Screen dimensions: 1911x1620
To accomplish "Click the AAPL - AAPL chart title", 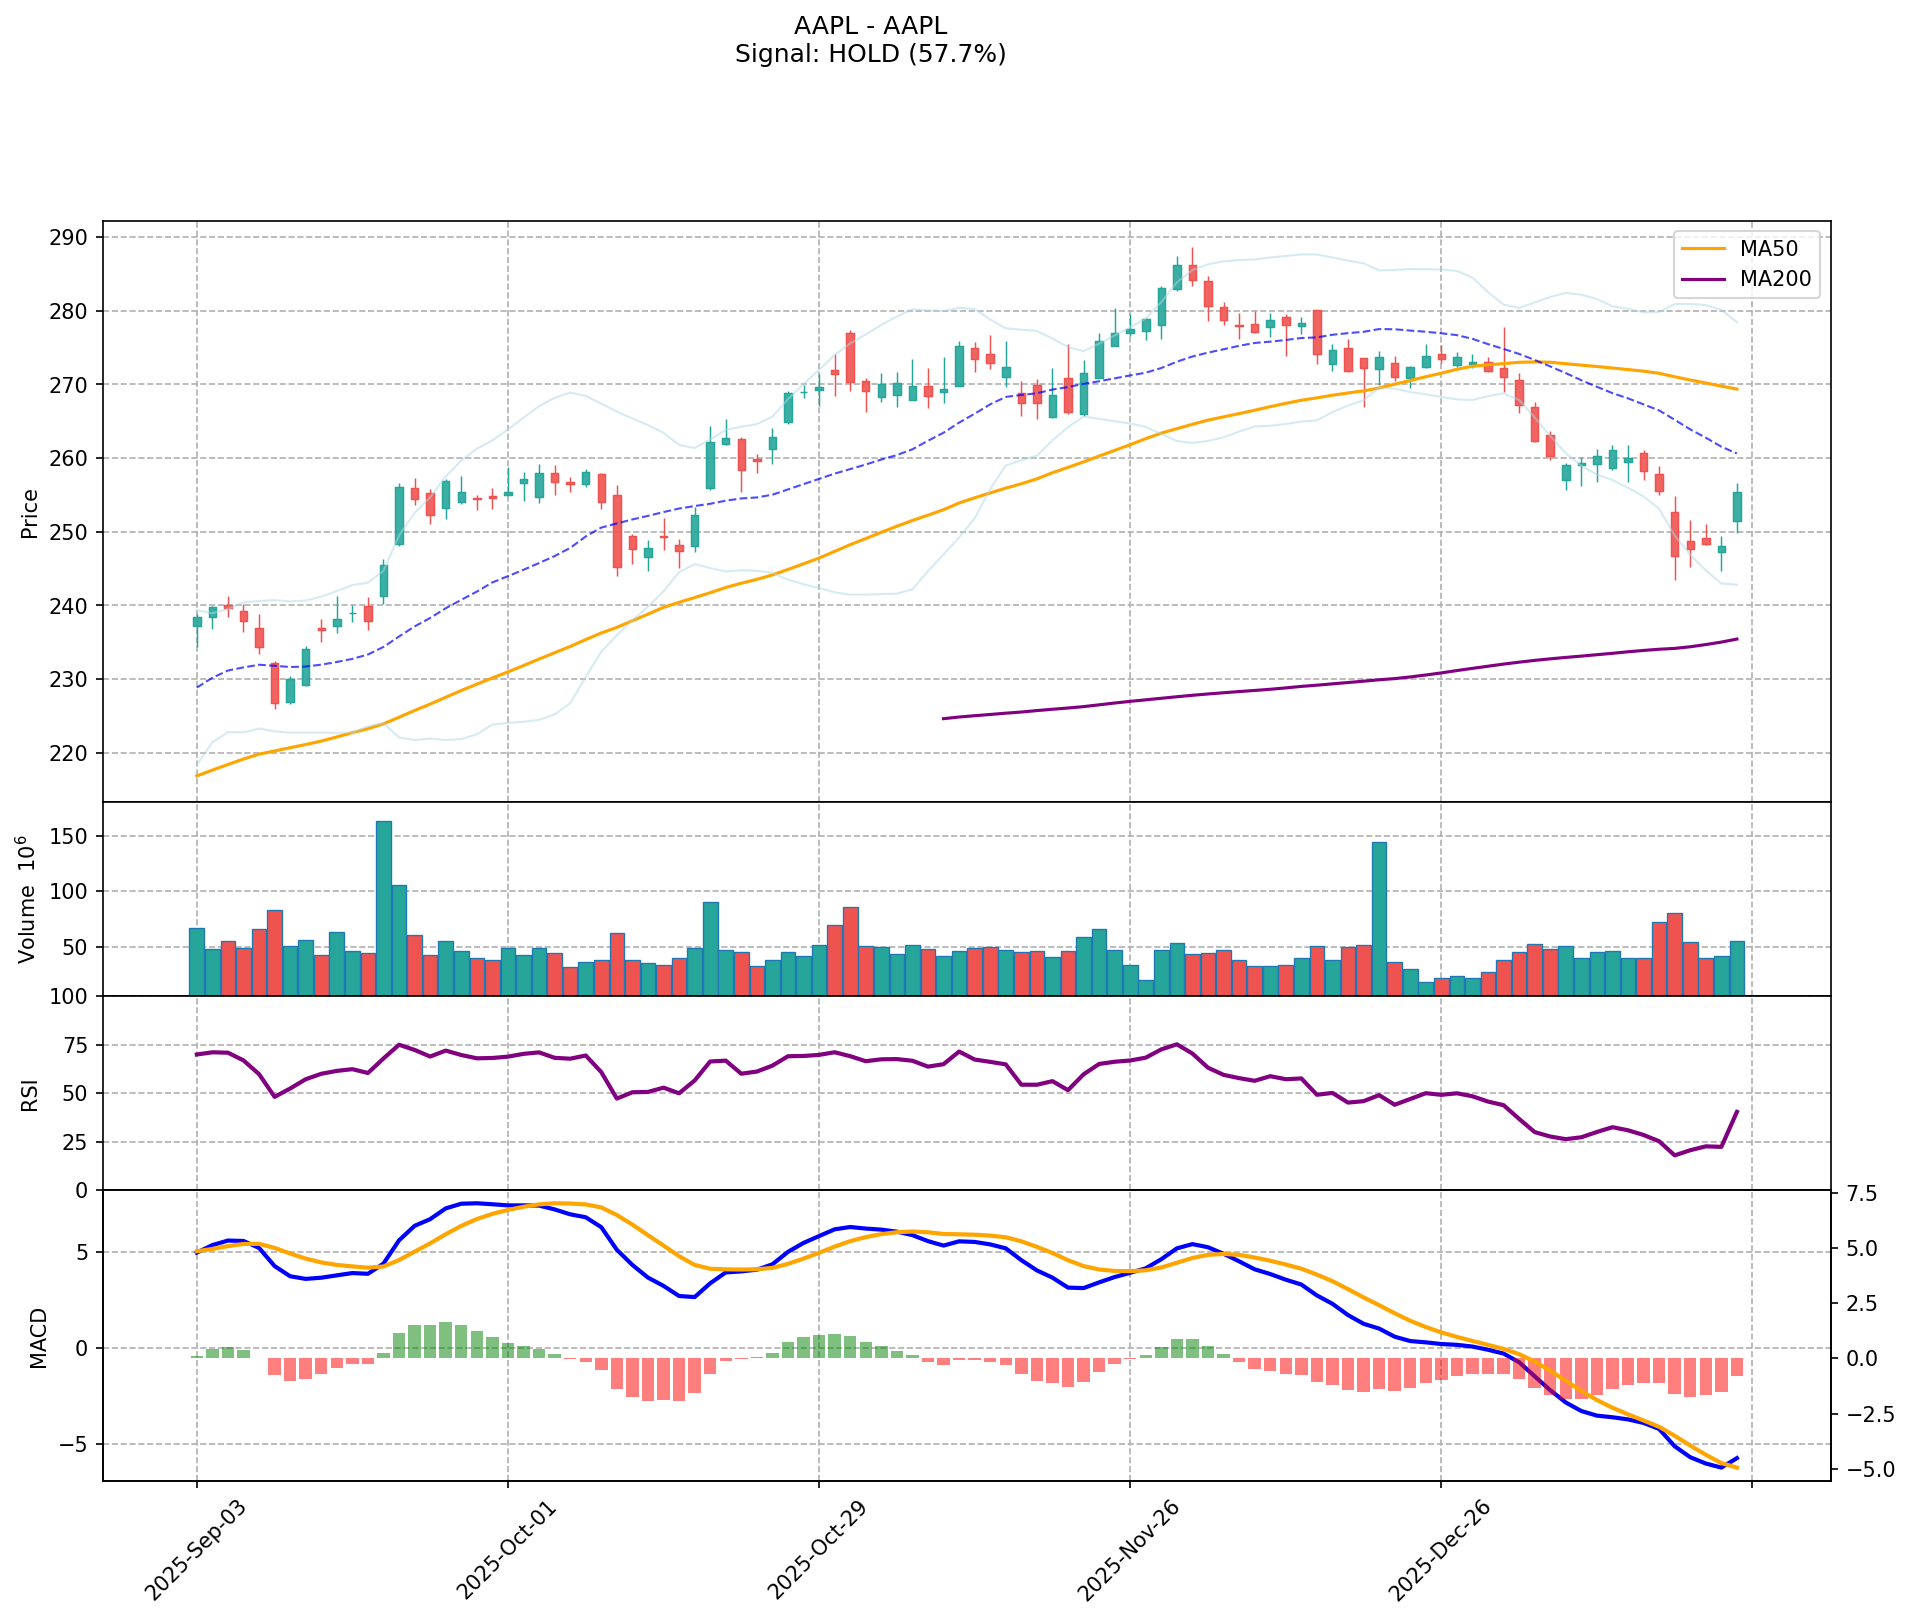I will point(870,25).
